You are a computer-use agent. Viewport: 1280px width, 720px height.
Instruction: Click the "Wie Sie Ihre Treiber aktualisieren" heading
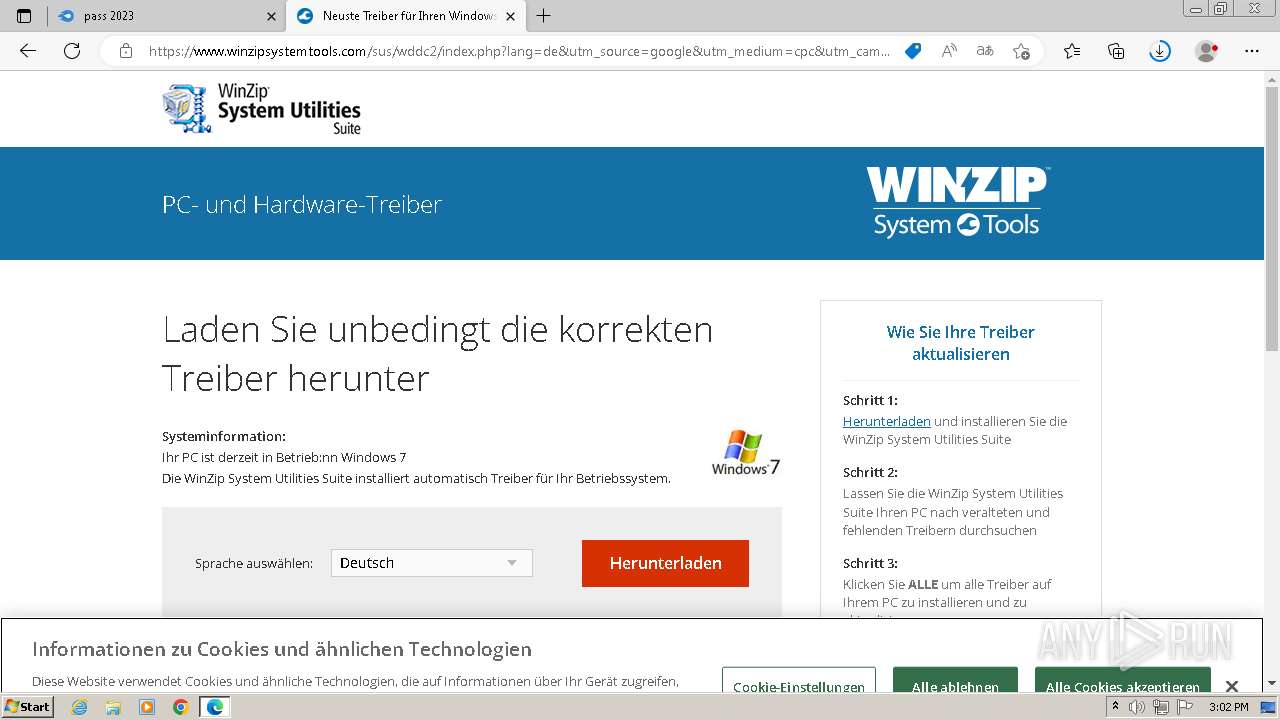pyautogui.click(x=960, y=343)
